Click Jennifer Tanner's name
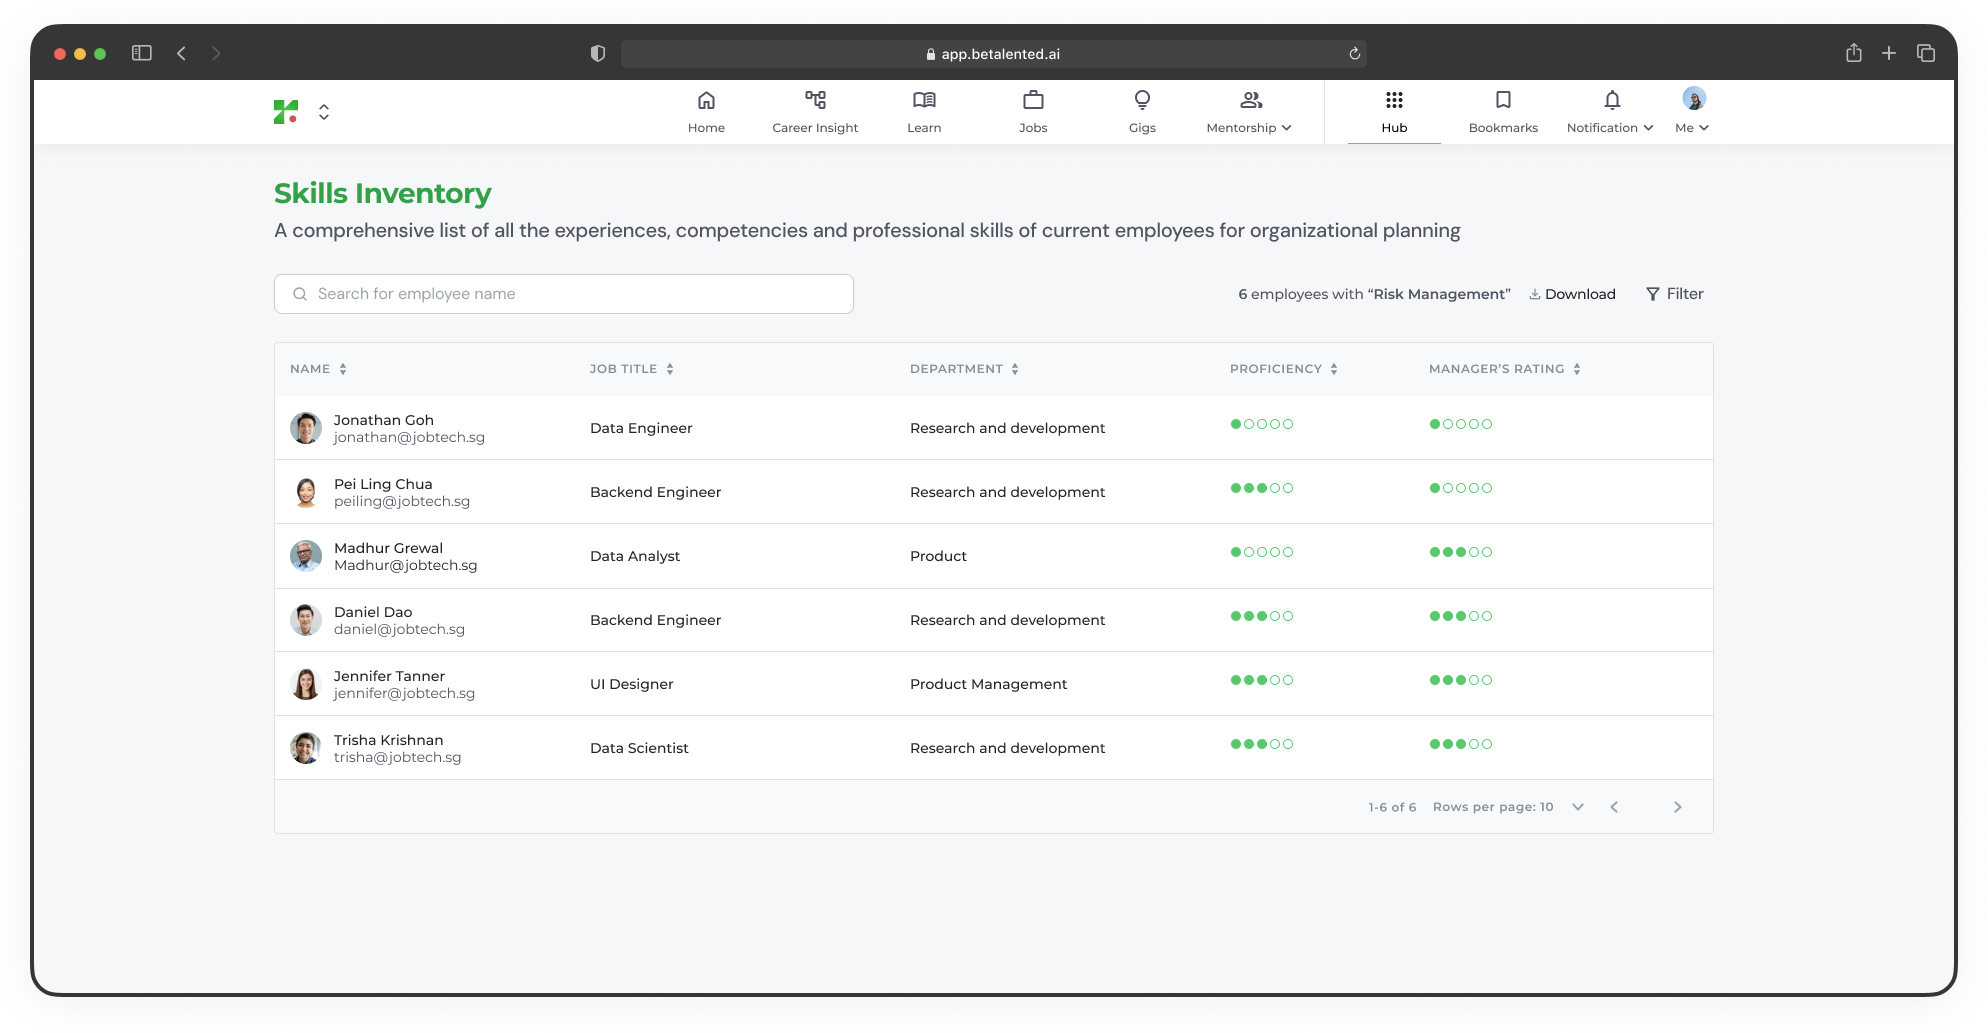1988x1033 pixels. [389, 676]
